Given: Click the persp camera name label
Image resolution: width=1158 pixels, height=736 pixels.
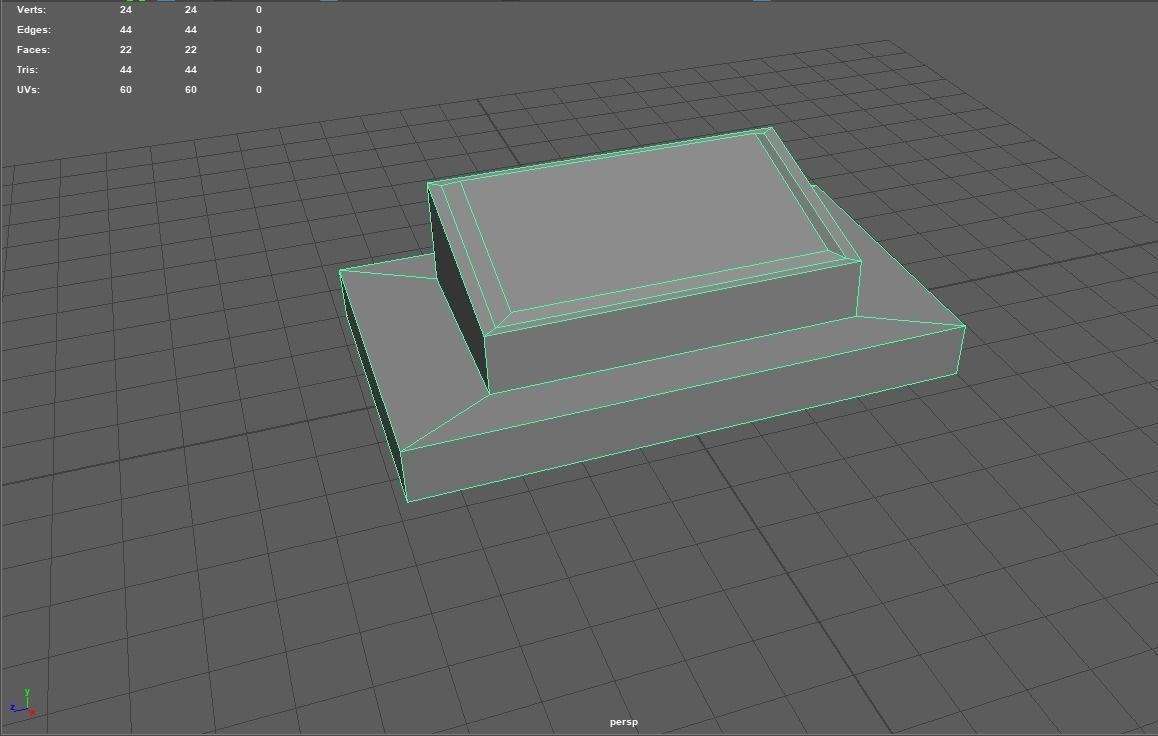Looking at the screenshot, I should pos(623,722).
